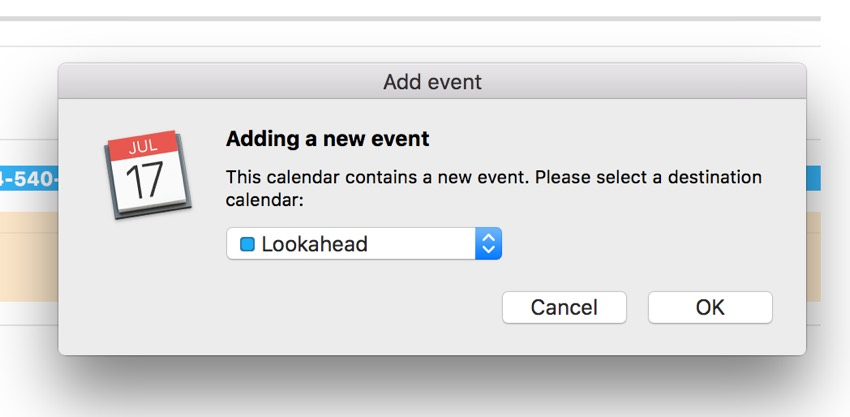
Task: Click the orange event block left of dialog
Action: (x=28, y=255)
